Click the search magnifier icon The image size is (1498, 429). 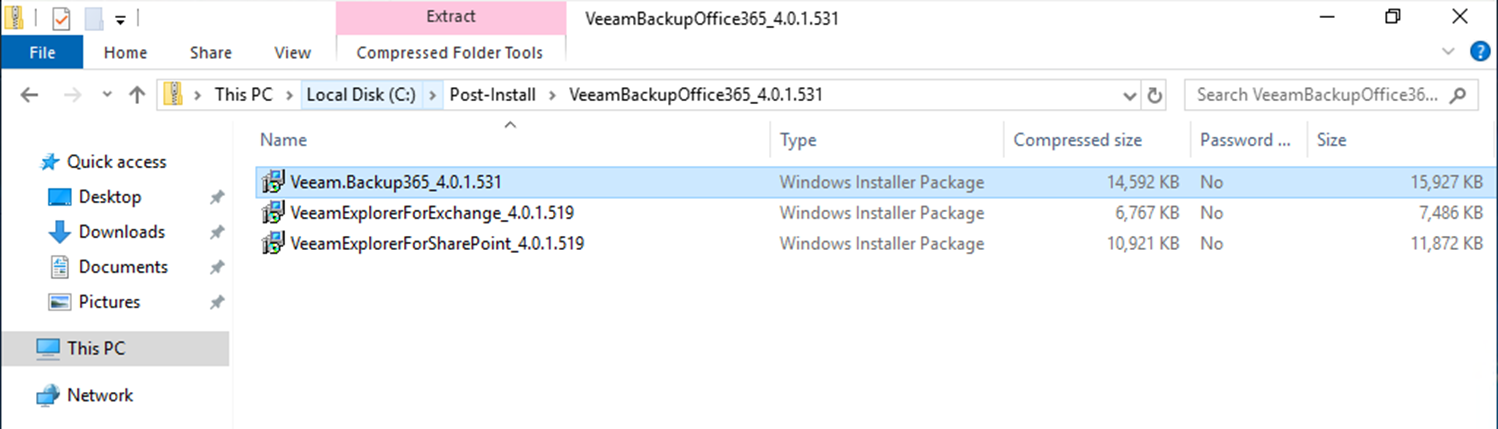pyautogui.click(x=1460, y=95)
